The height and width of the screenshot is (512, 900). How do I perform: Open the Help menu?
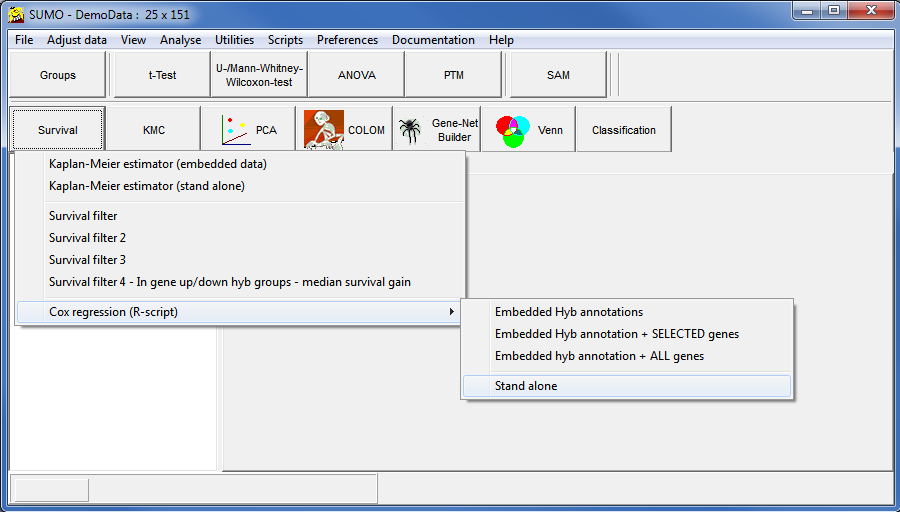(x=501, y=40)
